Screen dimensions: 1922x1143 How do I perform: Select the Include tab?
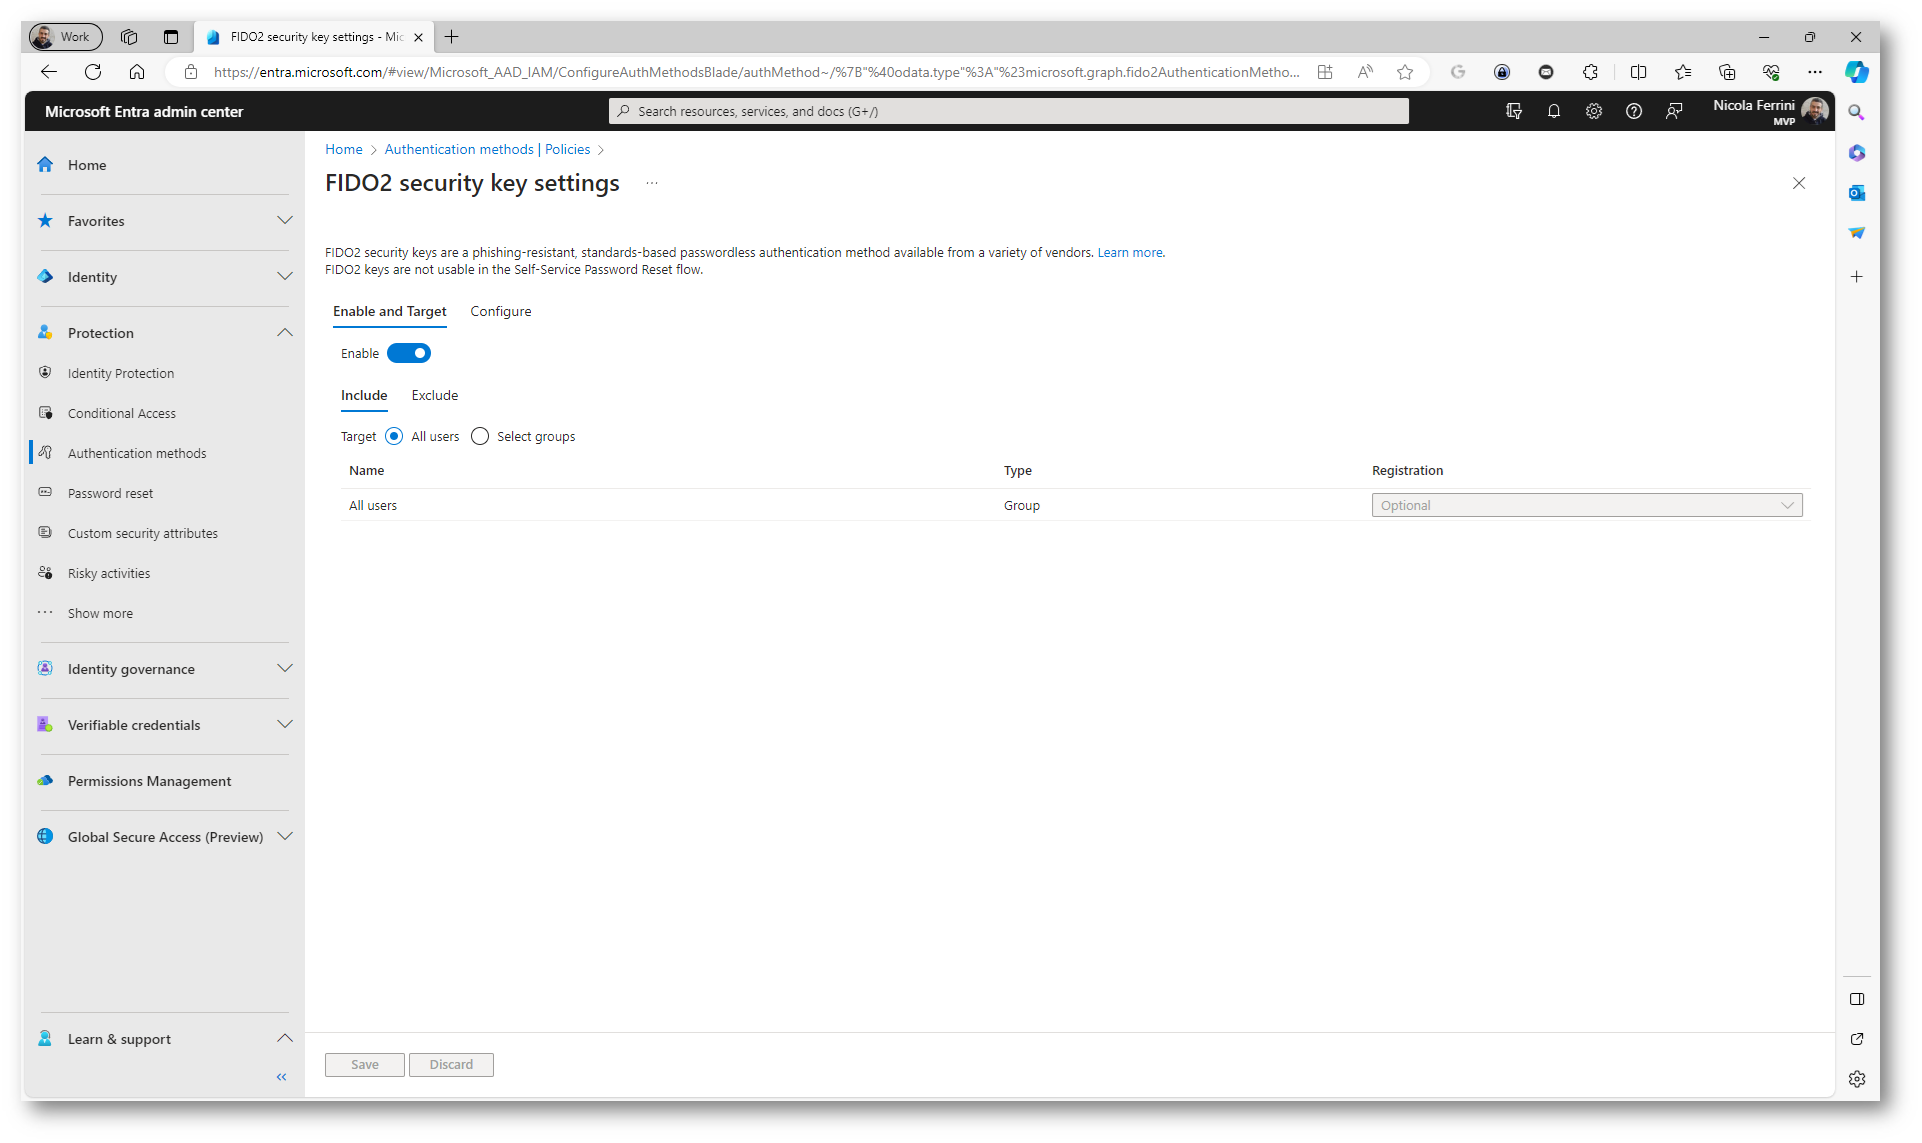[364, 396]
